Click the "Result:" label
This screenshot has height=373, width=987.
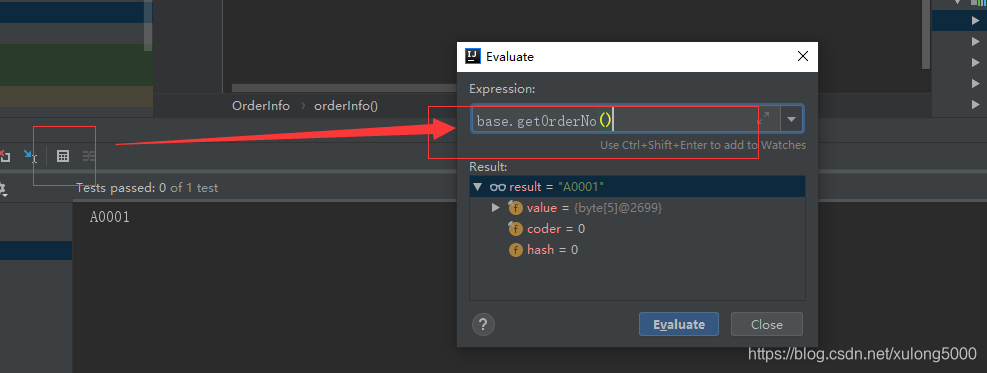point(488,167)
